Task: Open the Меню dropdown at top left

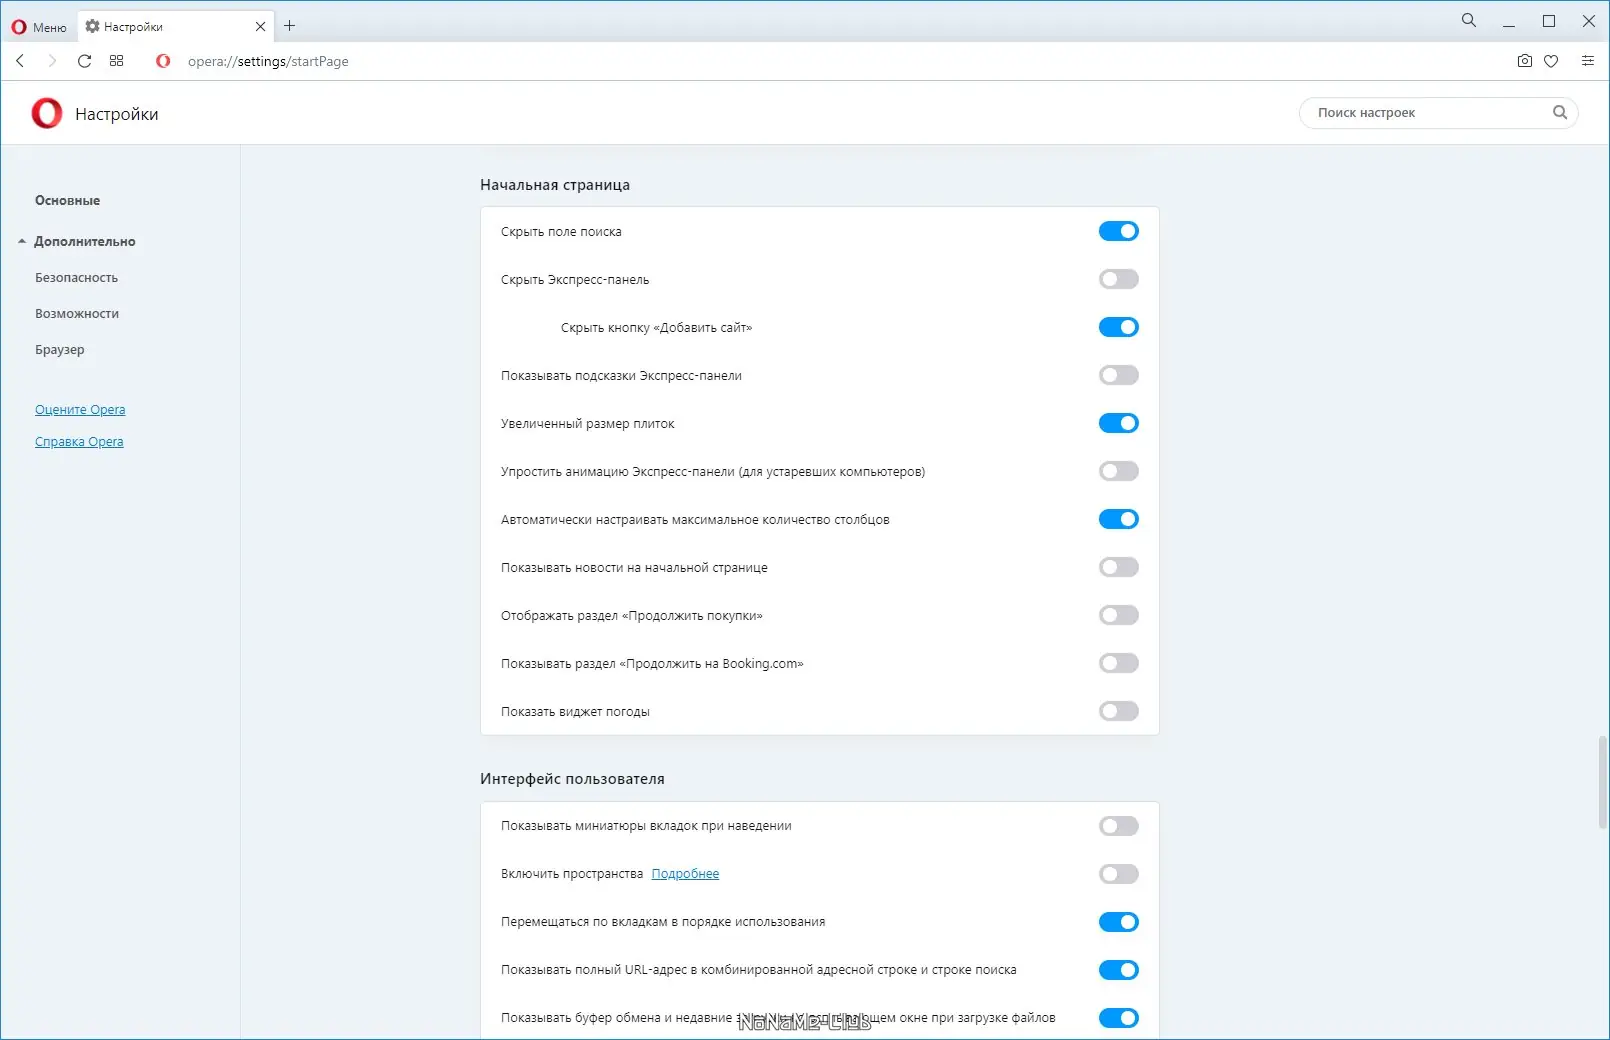Action: (38, 26)
